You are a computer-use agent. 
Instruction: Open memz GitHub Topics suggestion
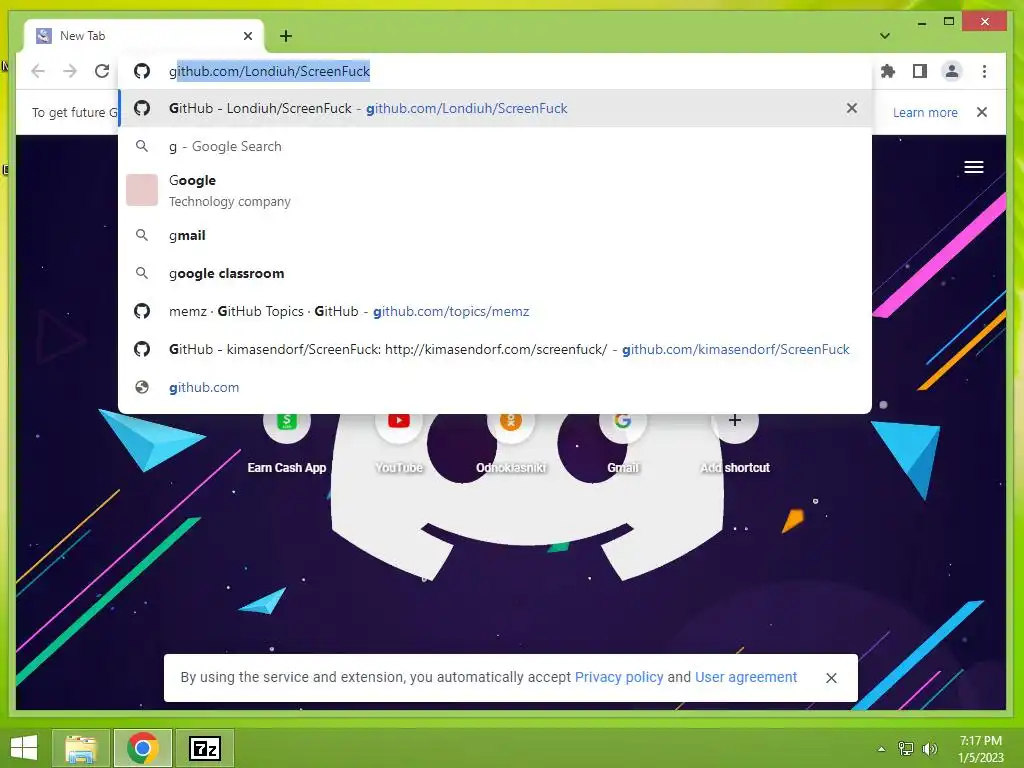[x=495, y=312]
